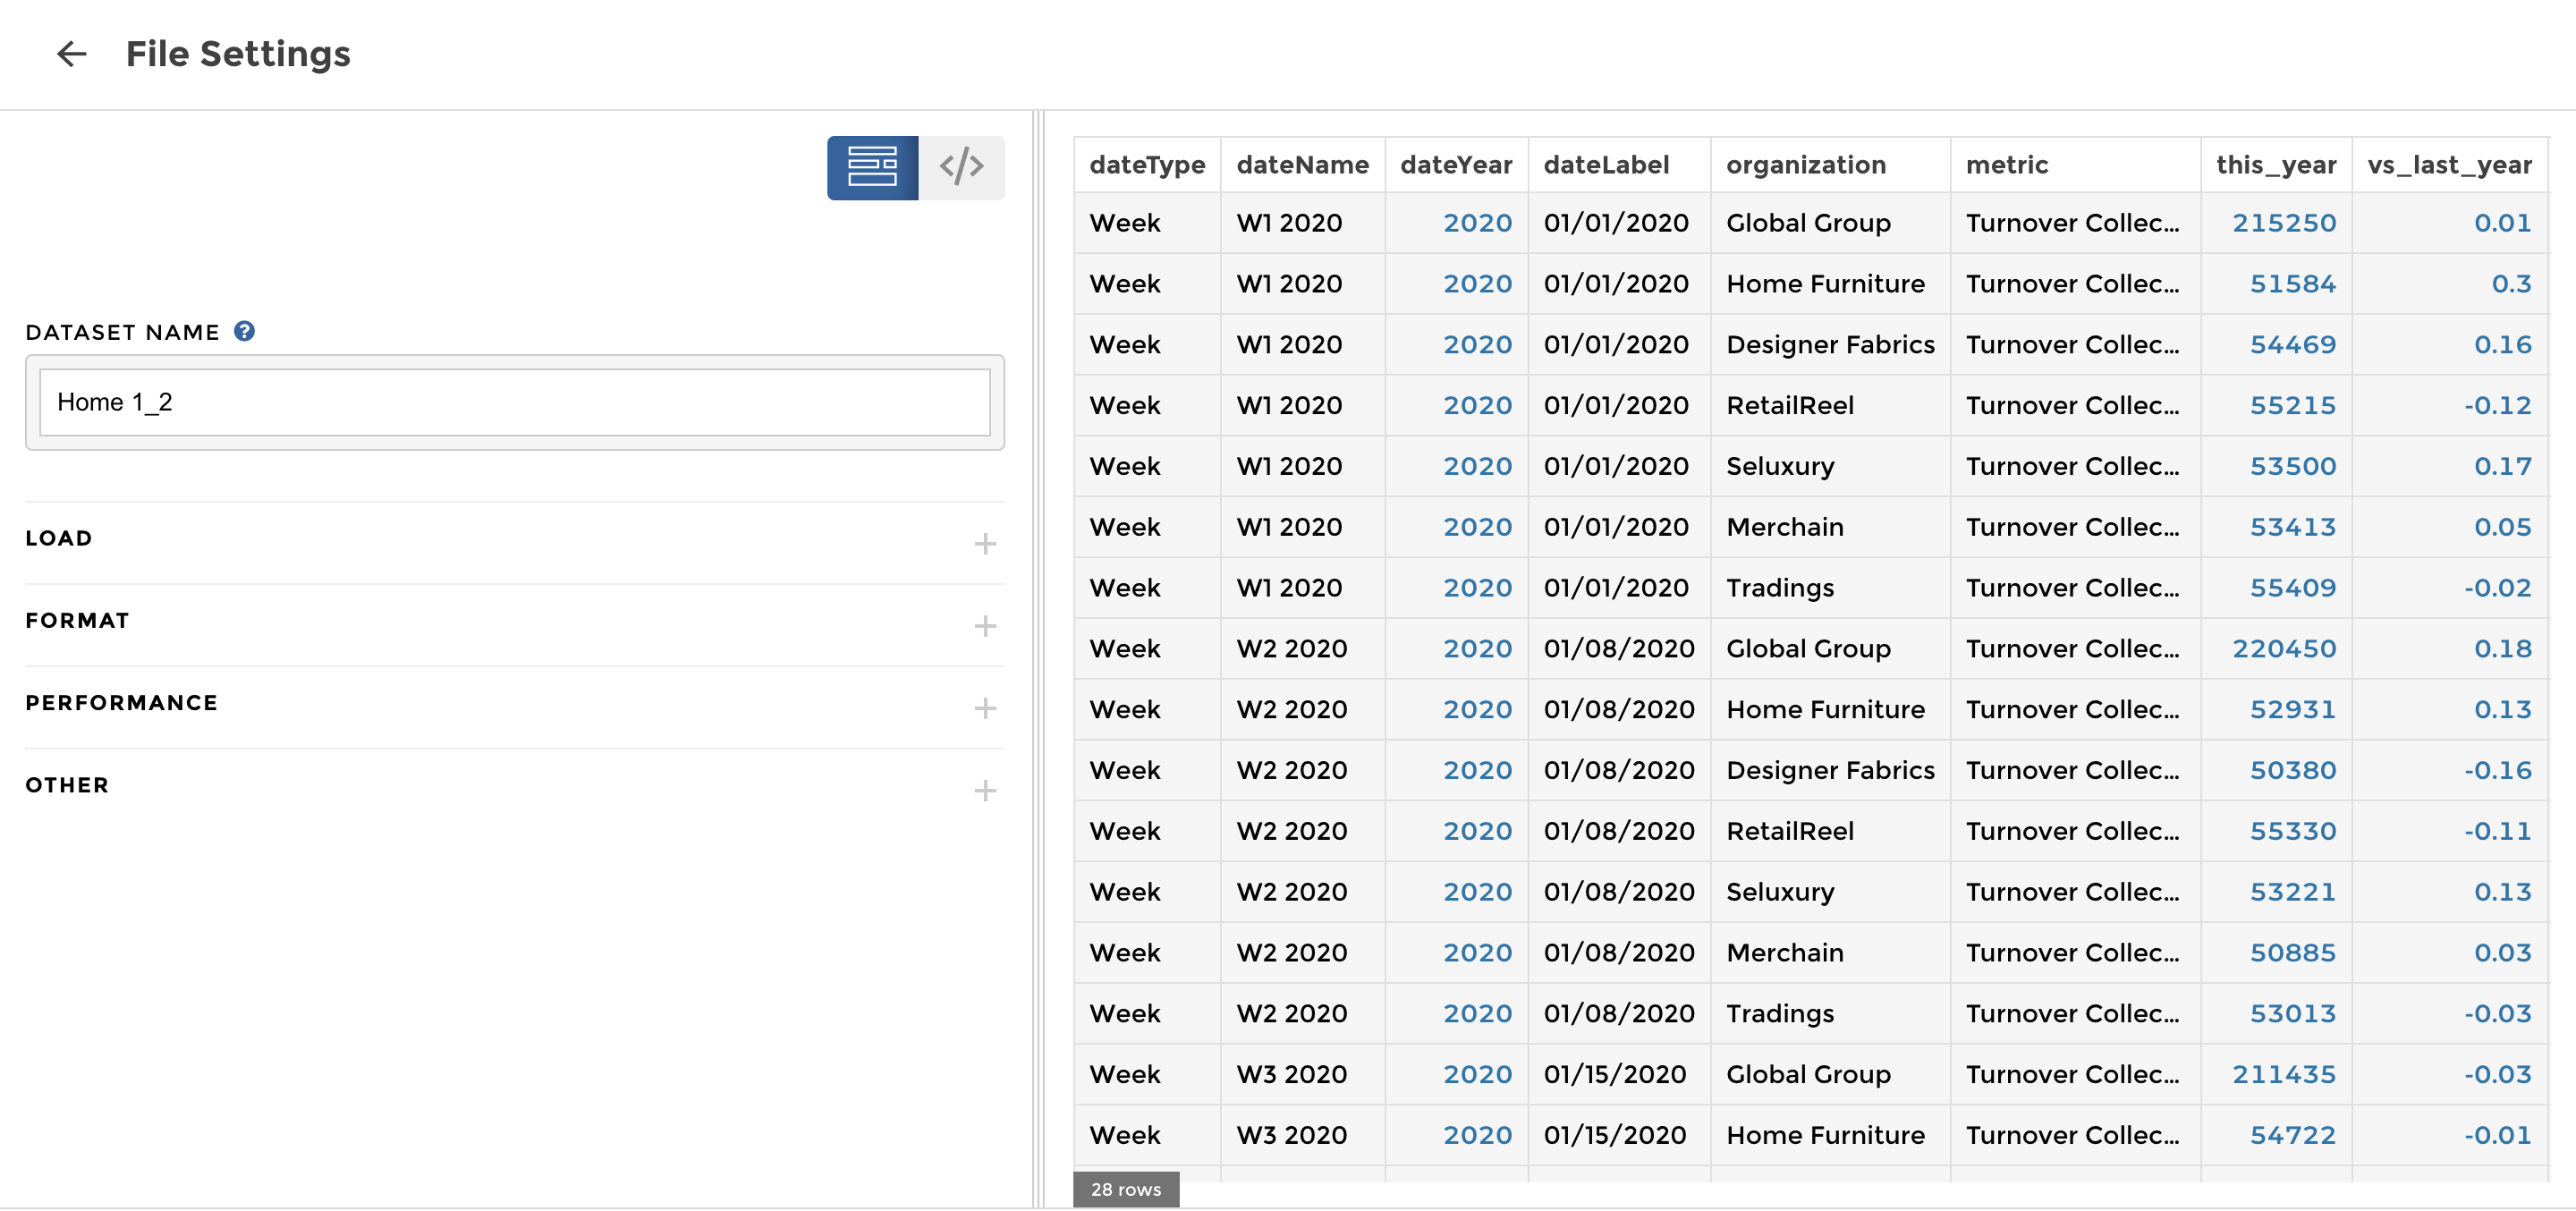Viewport: 2576px width, 1211px height.
Task: Expand the FORMAT section plus icon
Action: coord(985,625)
